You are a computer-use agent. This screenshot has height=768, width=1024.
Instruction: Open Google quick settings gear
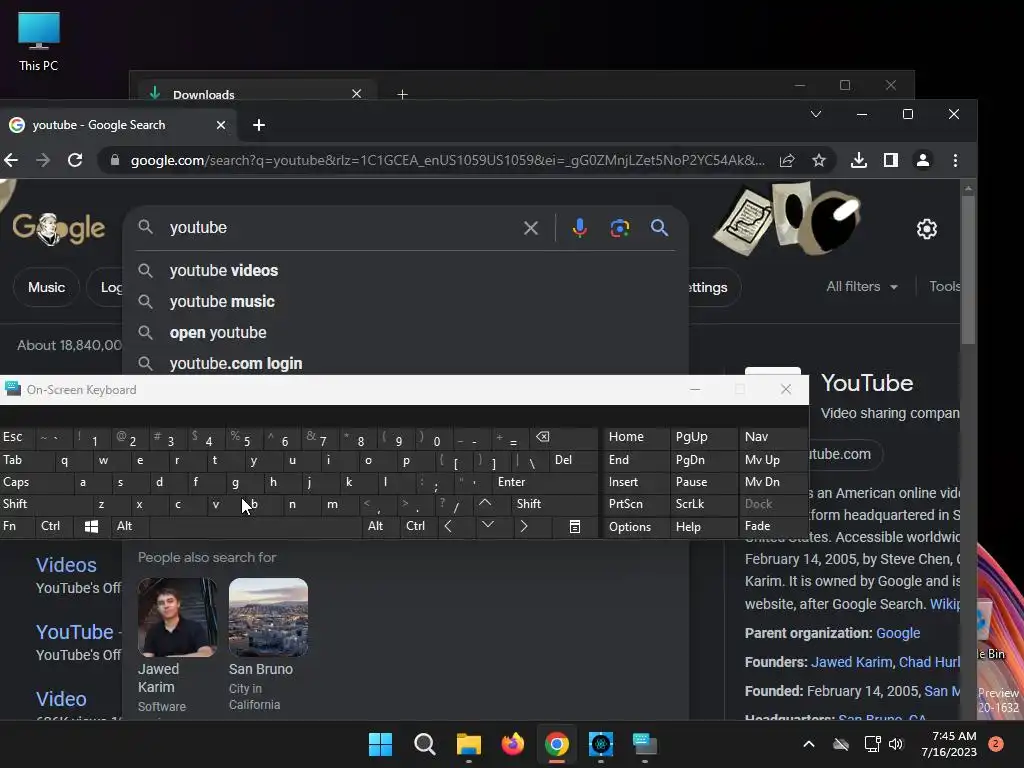point(927,229)
